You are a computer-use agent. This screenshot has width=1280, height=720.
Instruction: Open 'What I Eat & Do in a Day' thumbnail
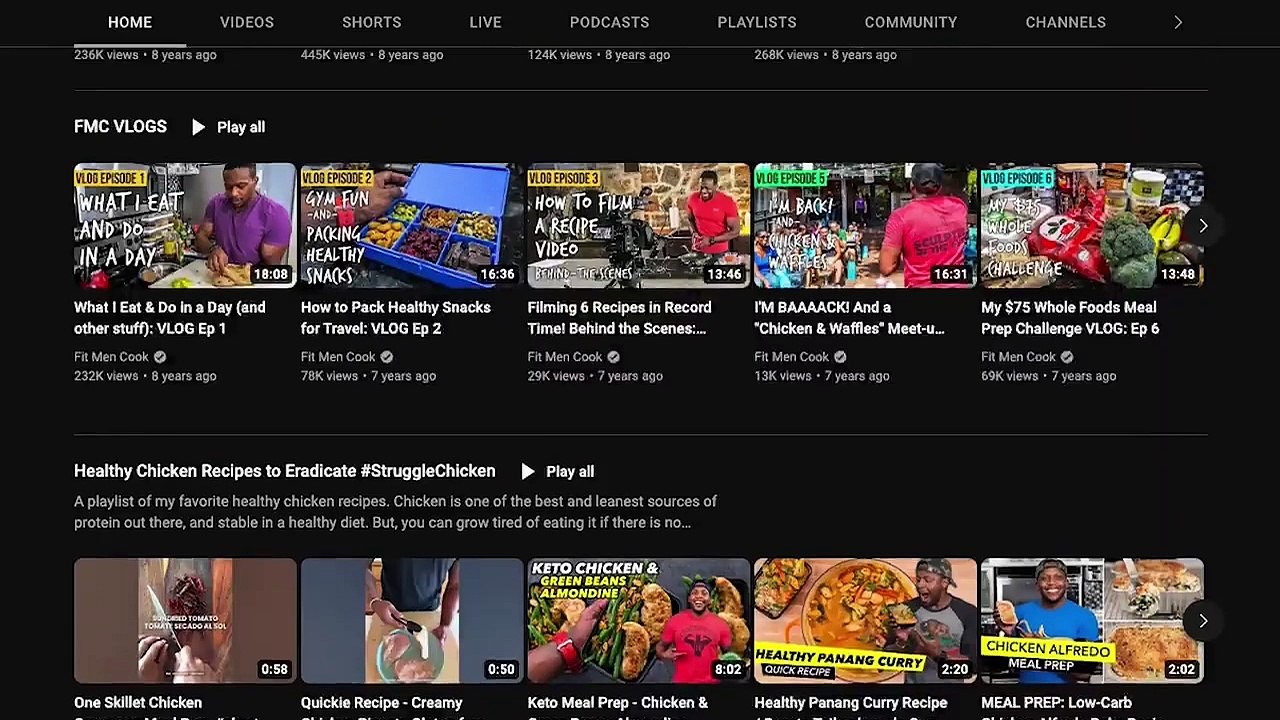point(185,226)
